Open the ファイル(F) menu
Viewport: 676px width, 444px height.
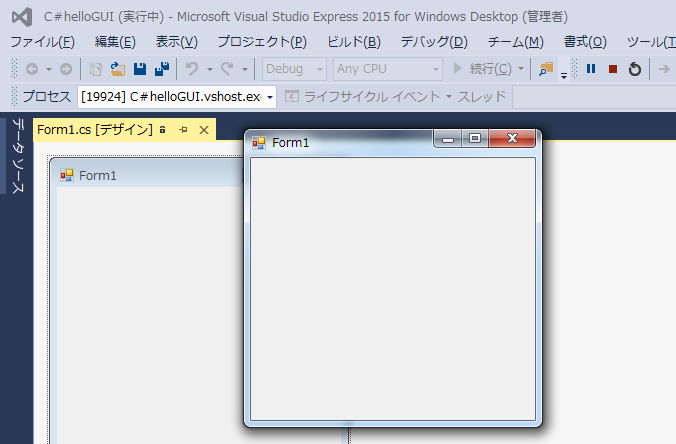tap(43, 42)
